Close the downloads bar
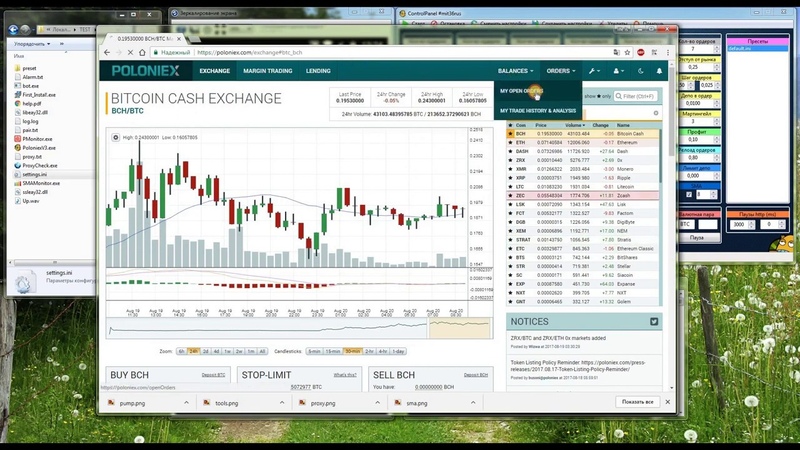800x450 pixels. [x=667, y=402]
